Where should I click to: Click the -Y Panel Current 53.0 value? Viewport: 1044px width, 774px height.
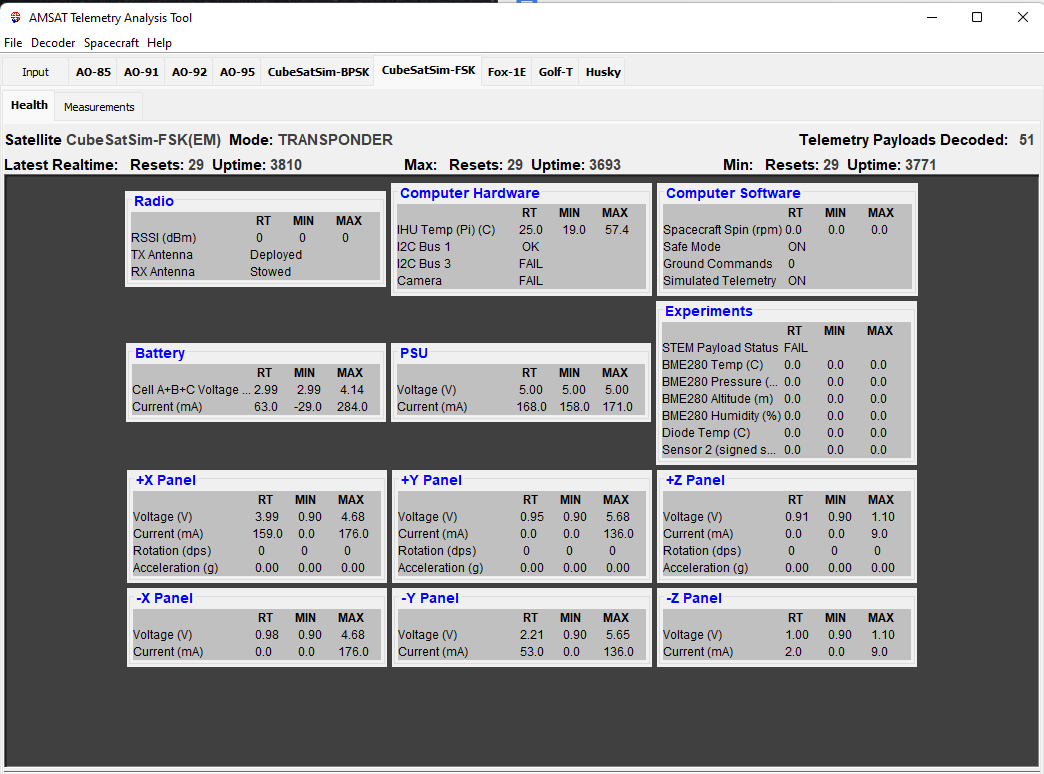click(531, 651)
